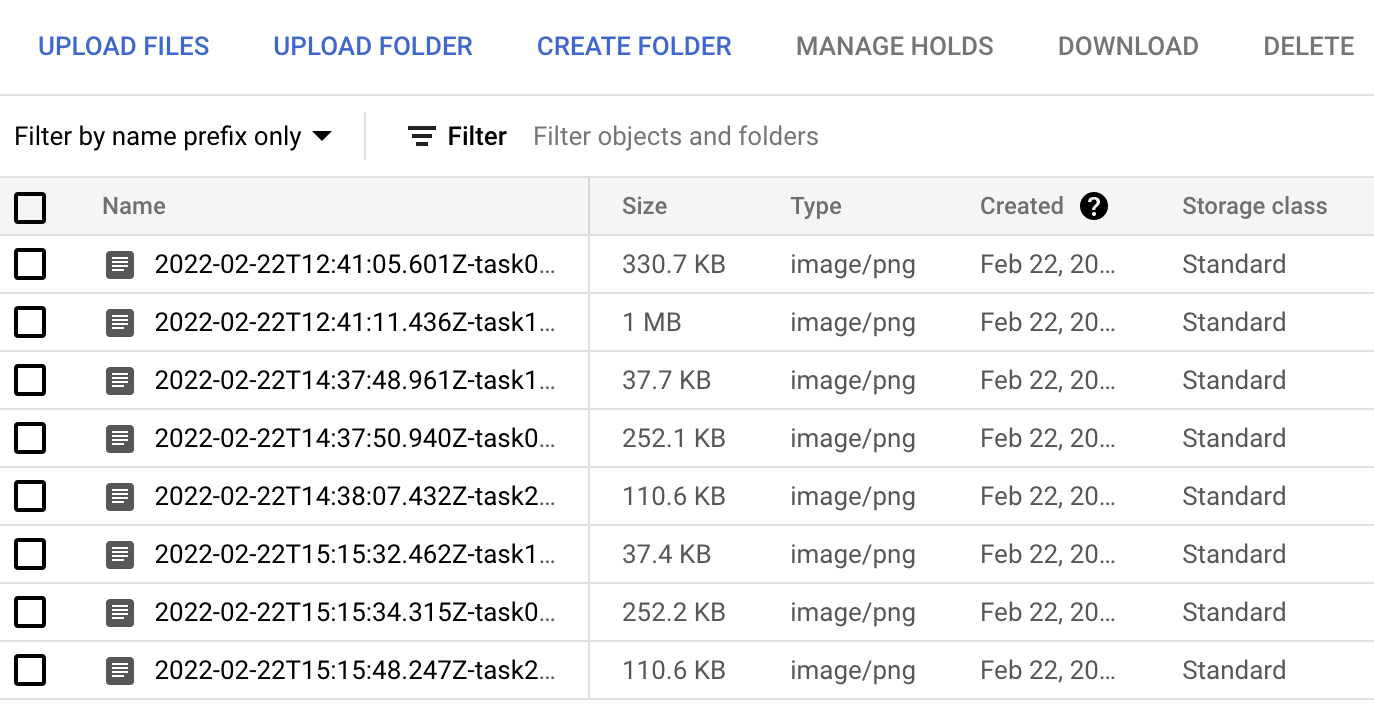This screenshot has width=1374, height=704.
Task: Select checkbox for 15:15:32.462Z-task1 row
Action: coord(30,555)
